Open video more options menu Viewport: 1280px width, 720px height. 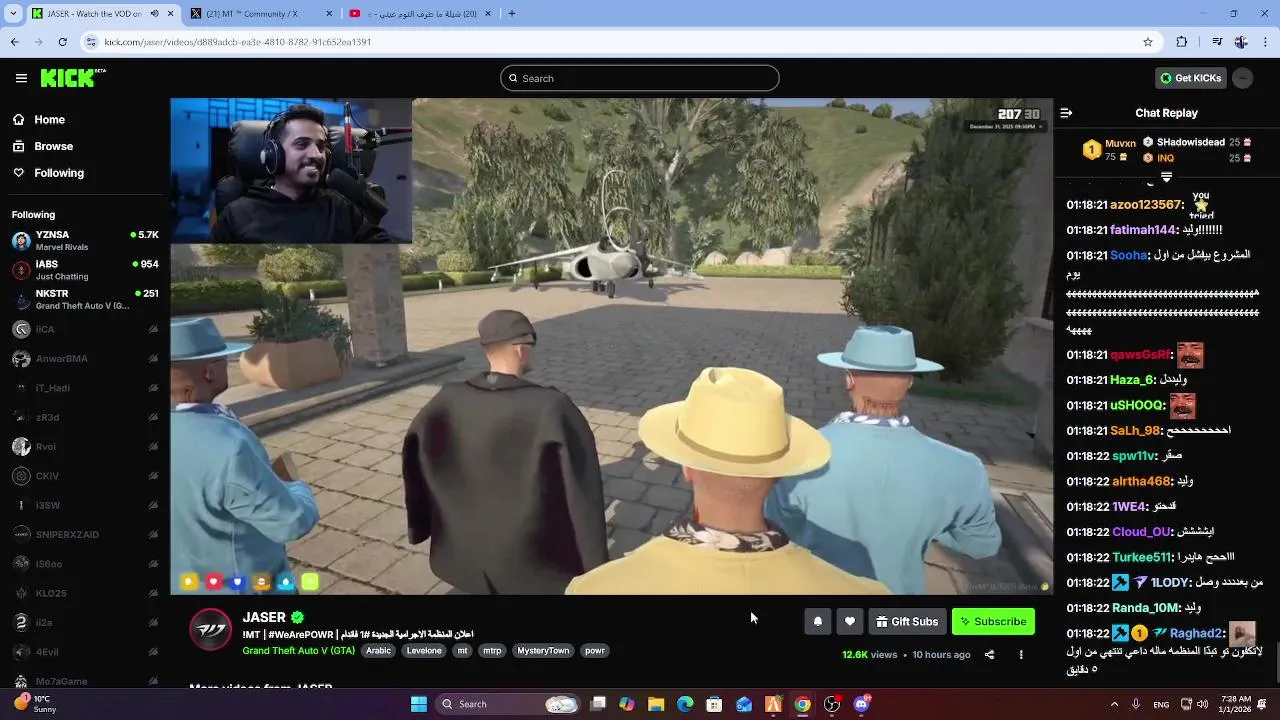(1021, 655)
